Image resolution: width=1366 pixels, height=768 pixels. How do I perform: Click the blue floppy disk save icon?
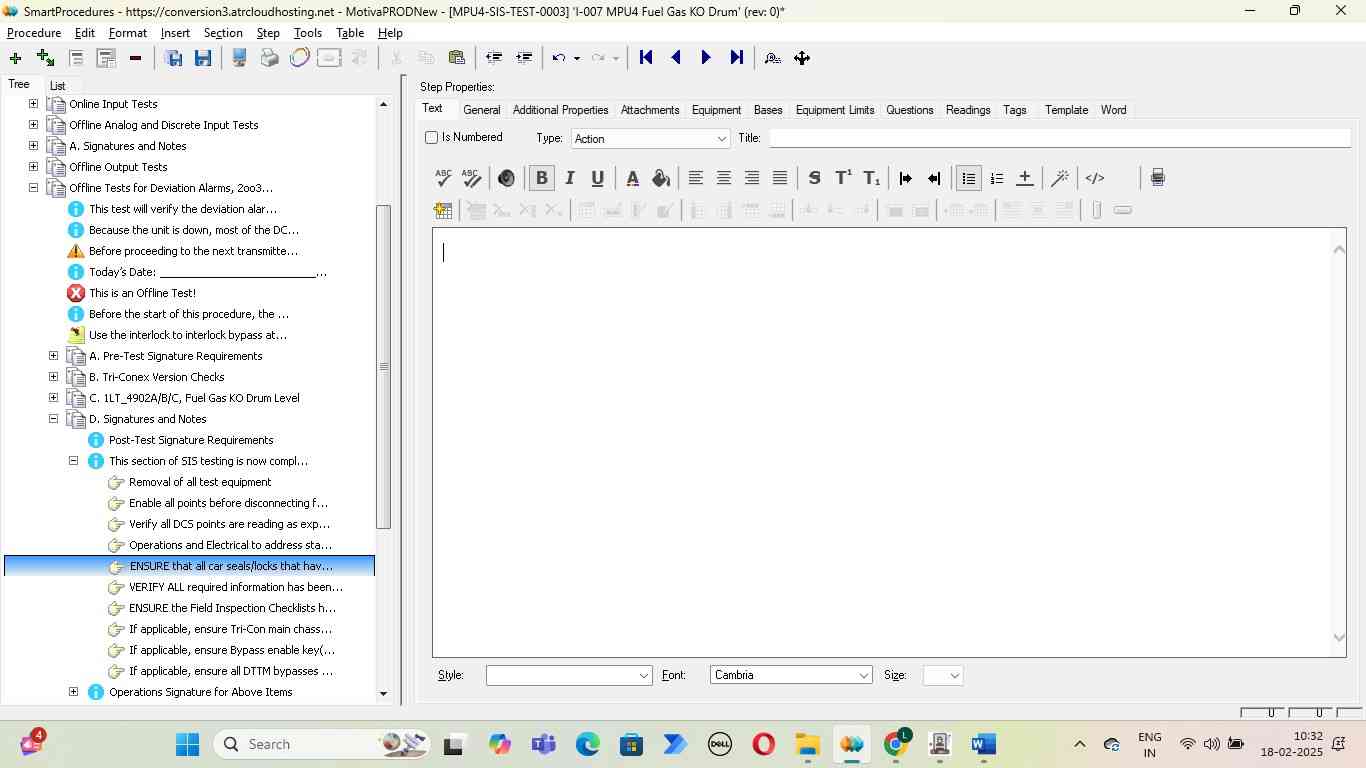[203, 58]
